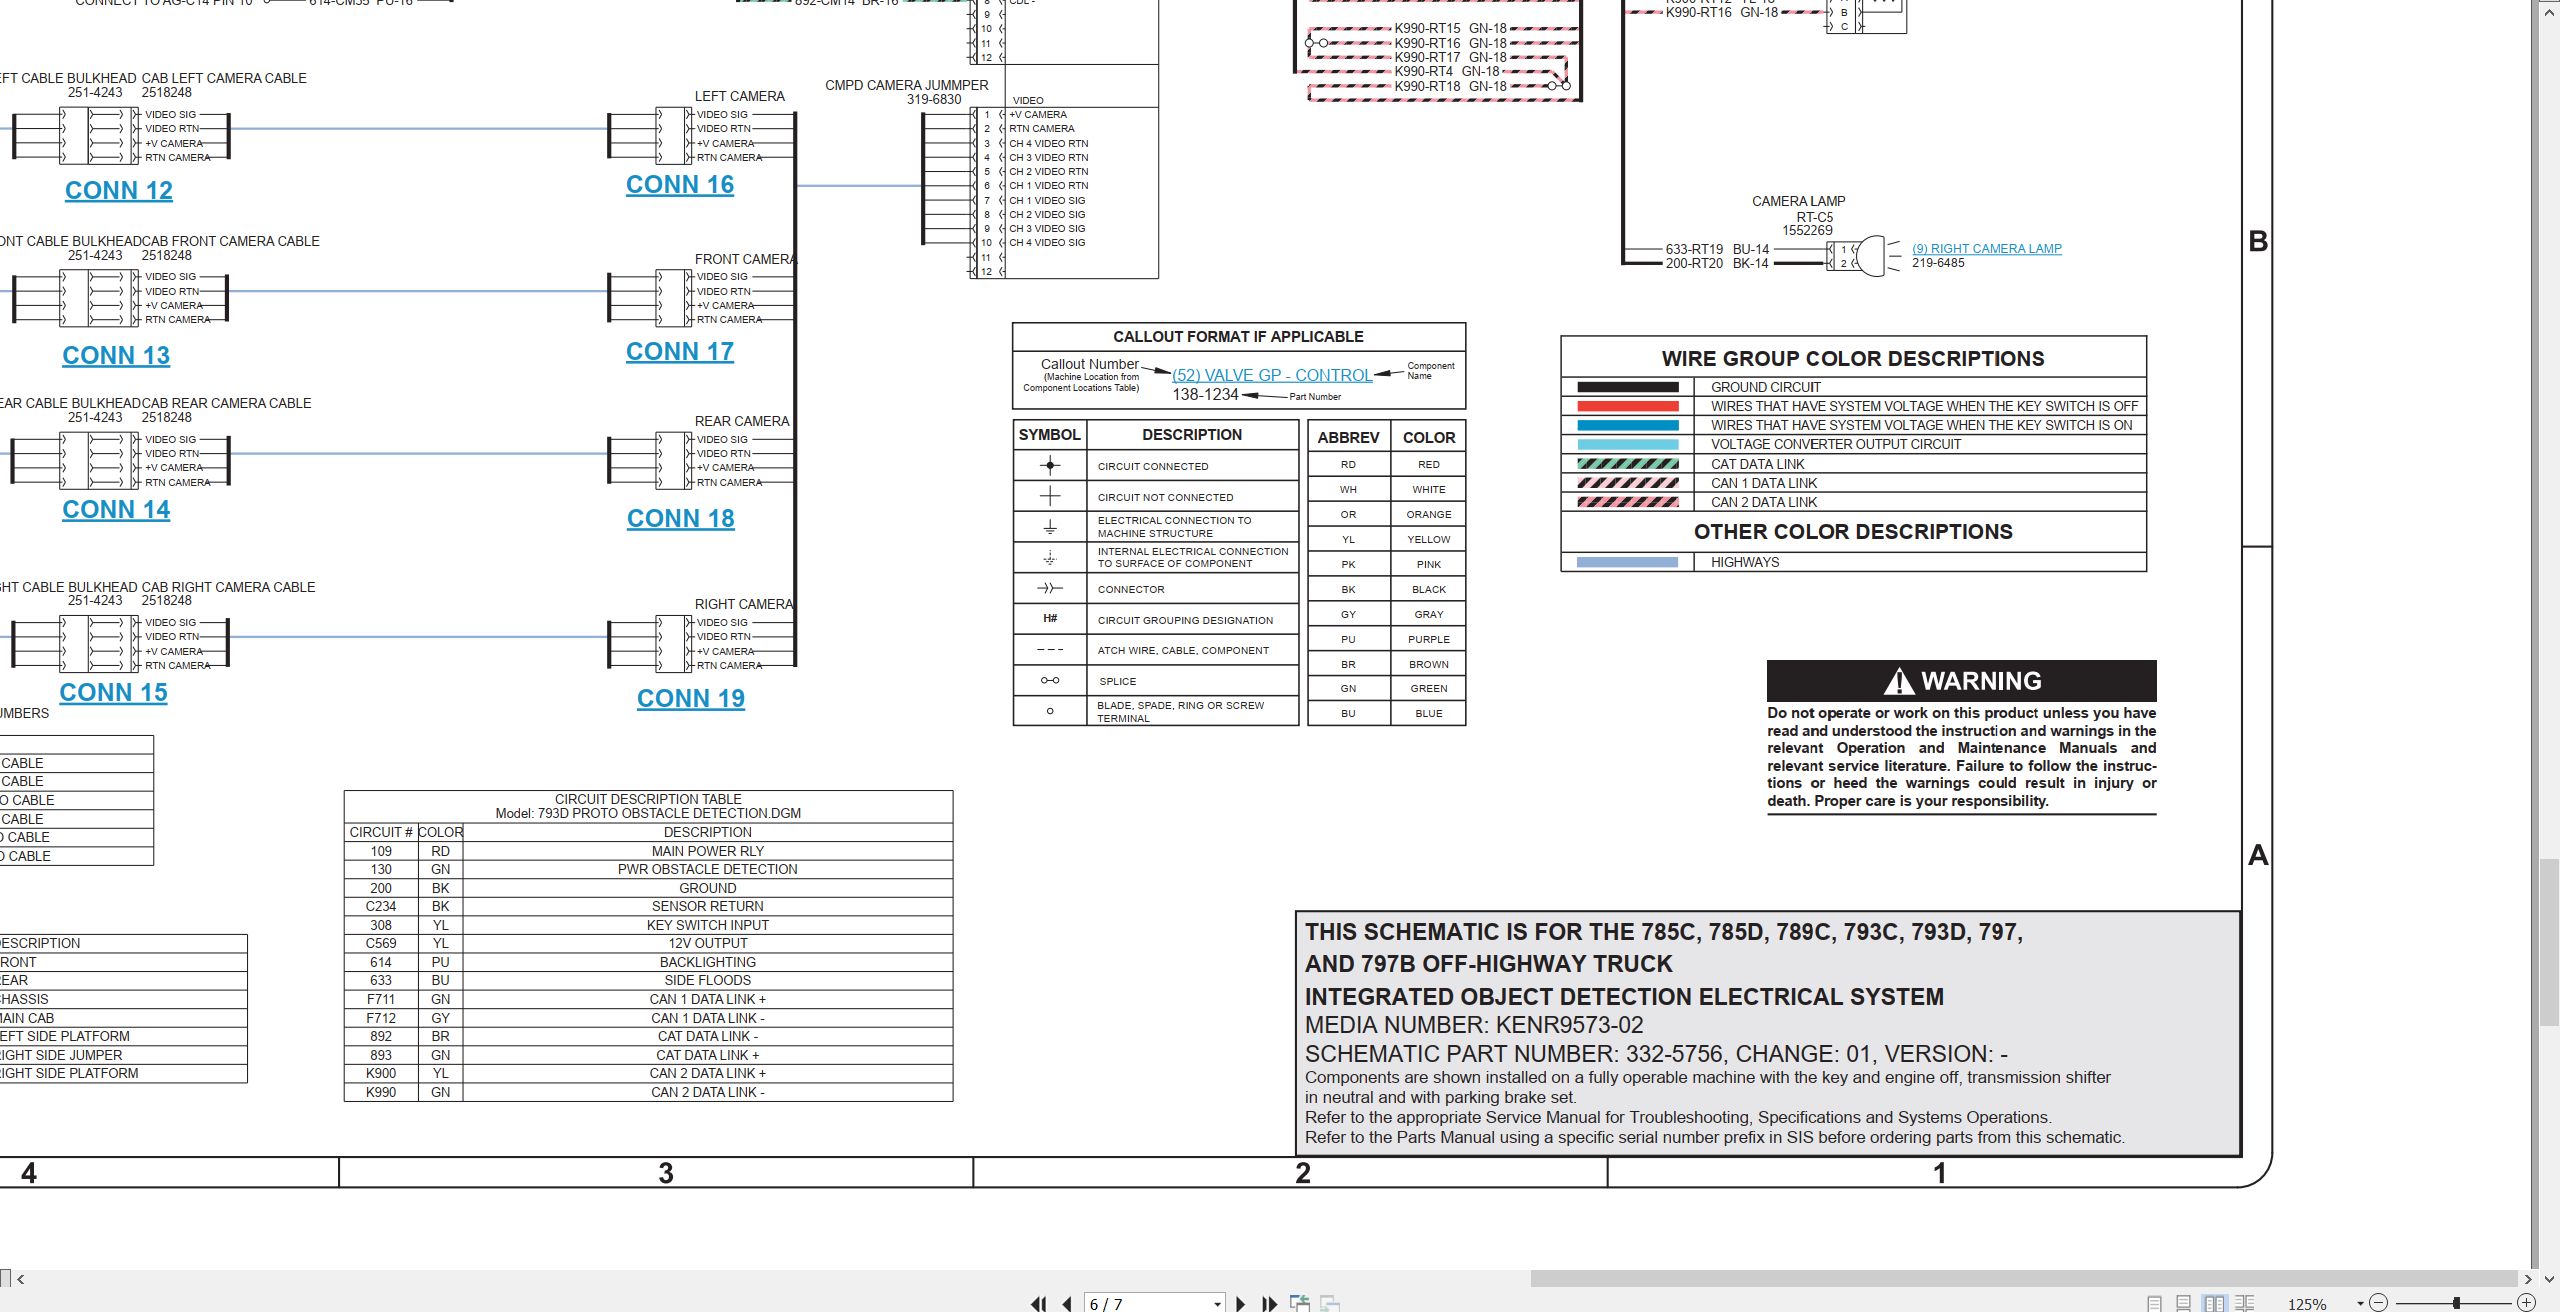Click the horizontal scrollbar thumb
The height and width of the screenshot is (1312, 2560).
tap(2024, 1278)
